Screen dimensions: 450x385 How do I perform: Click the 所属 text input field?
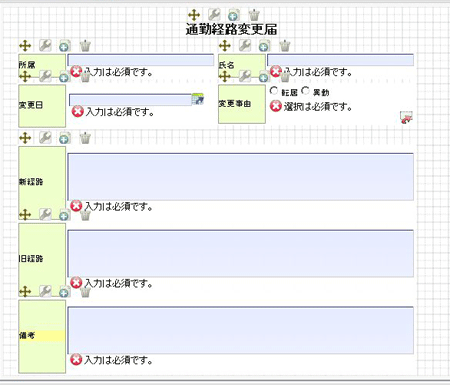click(x=141, y=60)
